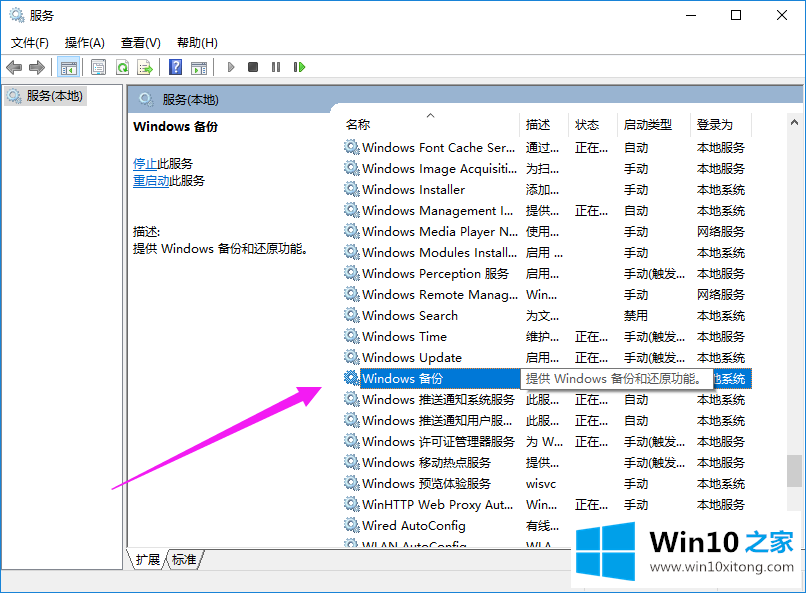The height and width of the screenshot is (593, 806).
Task: Select WinHTTP Web Proxy Aut... service
Action: (x=547, y=505)
